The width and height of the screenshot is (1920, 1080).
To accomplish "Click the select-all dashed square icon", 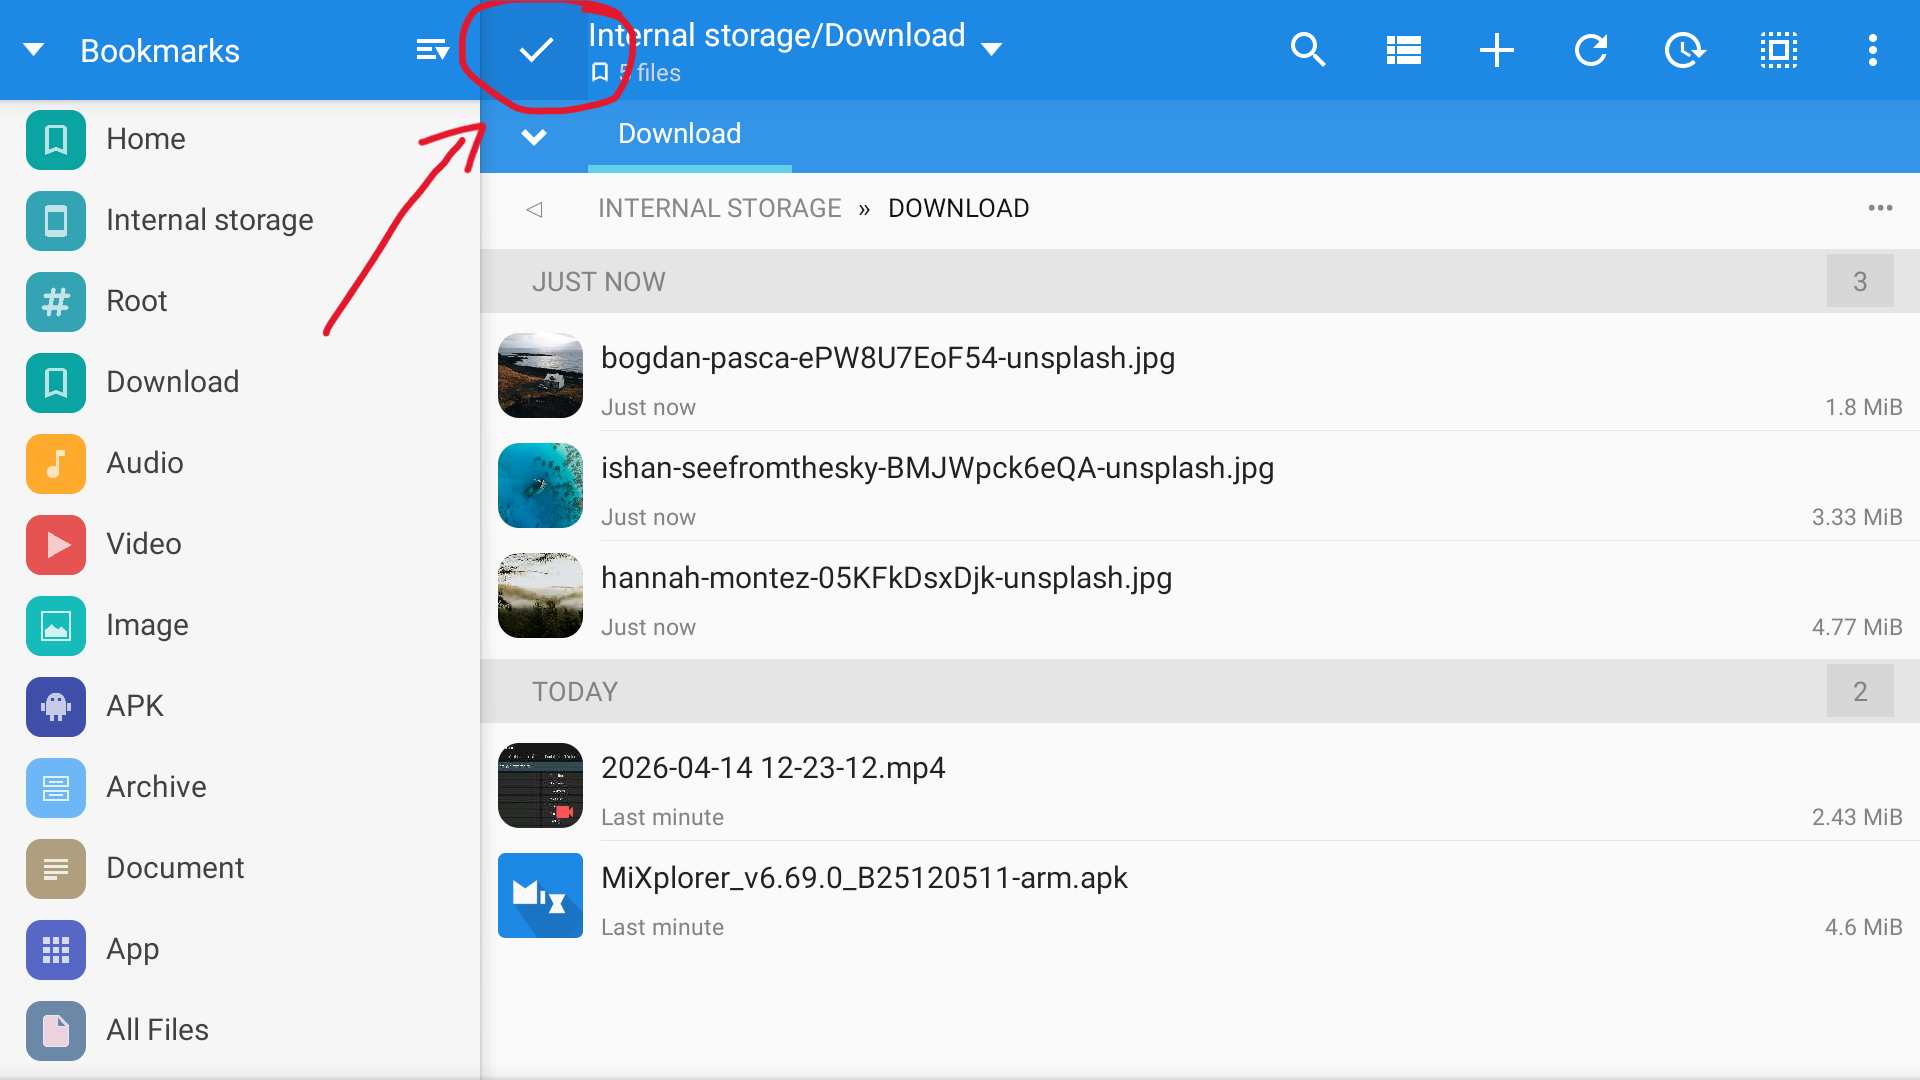I will pos(1778,50).
